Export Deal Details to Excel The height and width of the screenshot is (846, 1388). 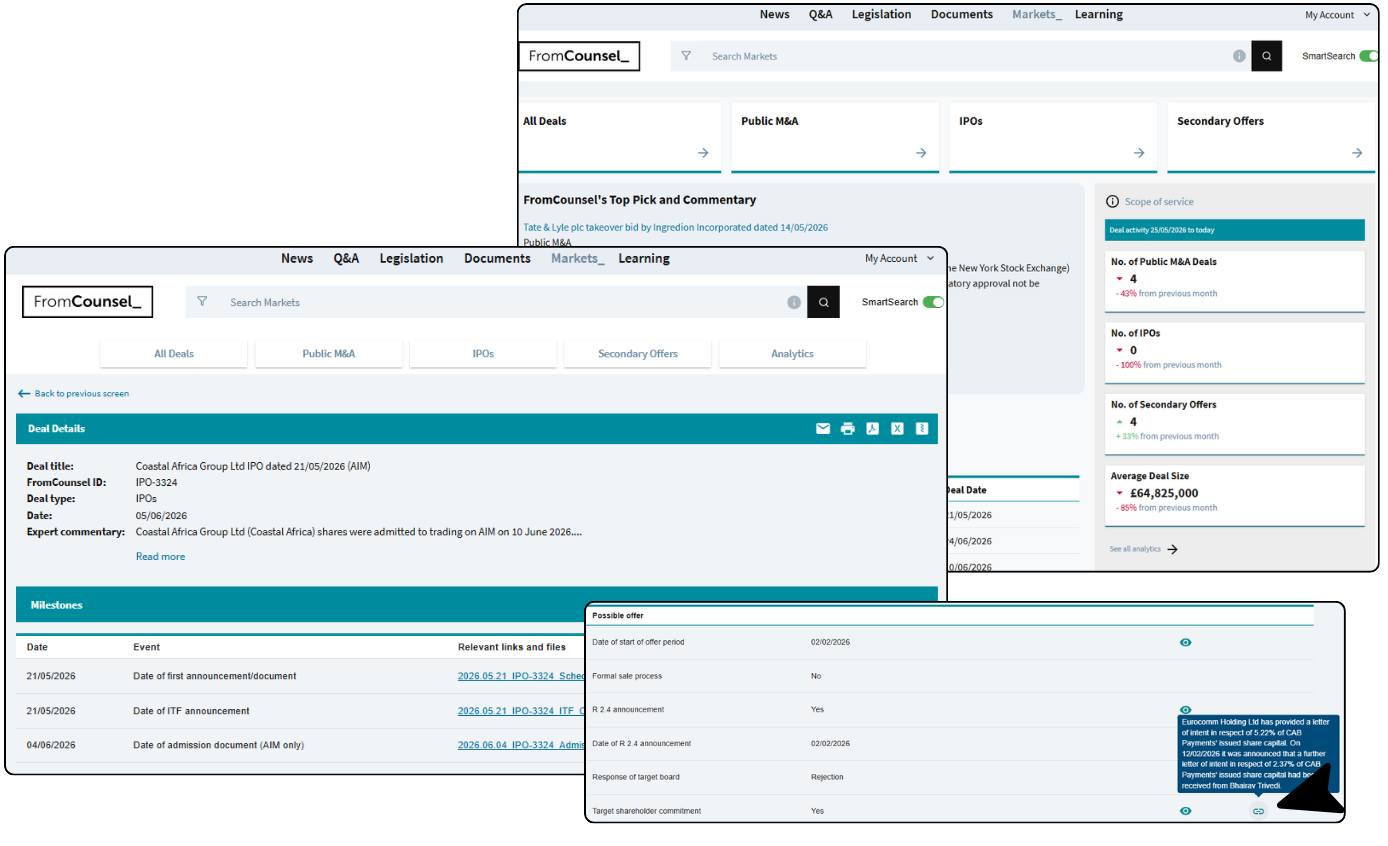[897, 429]
